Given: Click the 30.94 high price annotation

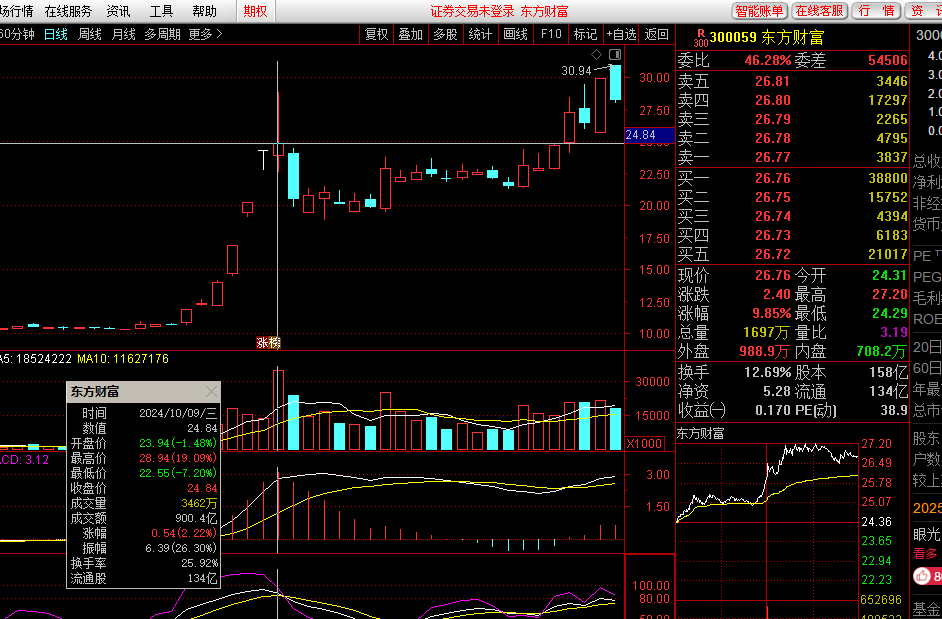Looking at the screenshot, I should (576, 71).
